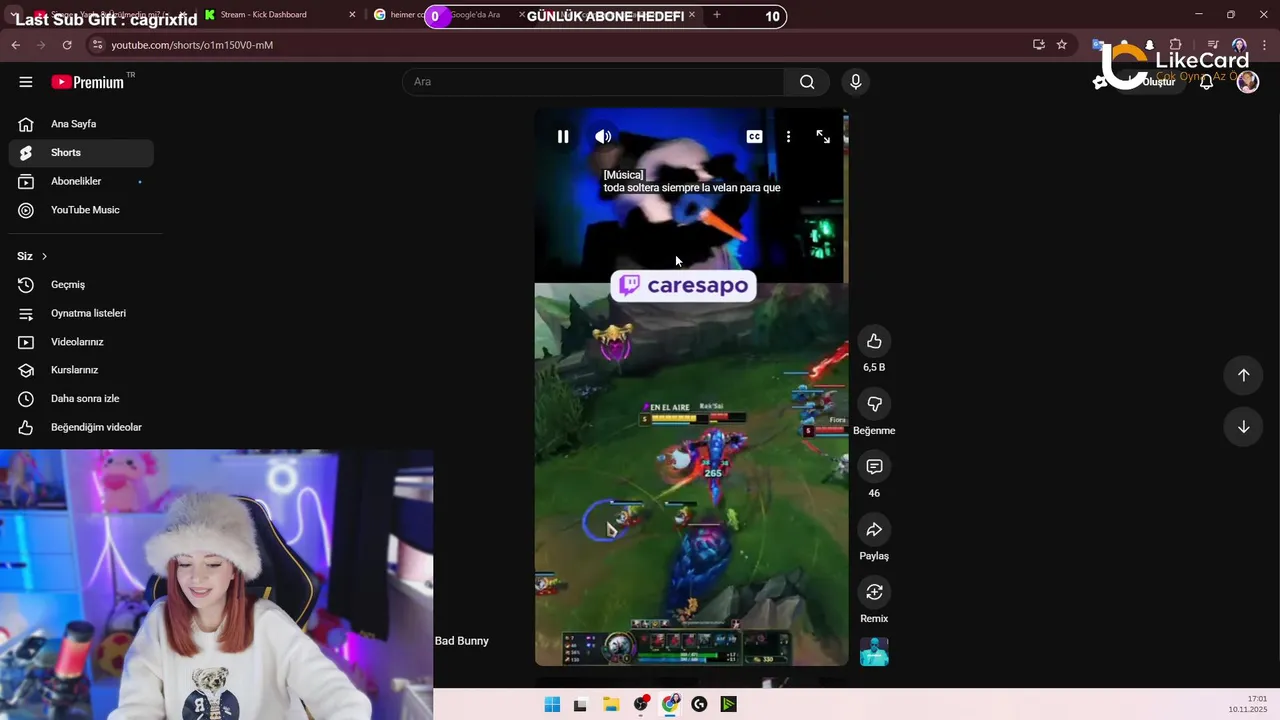Reload the current page

[x=67, y=45]
